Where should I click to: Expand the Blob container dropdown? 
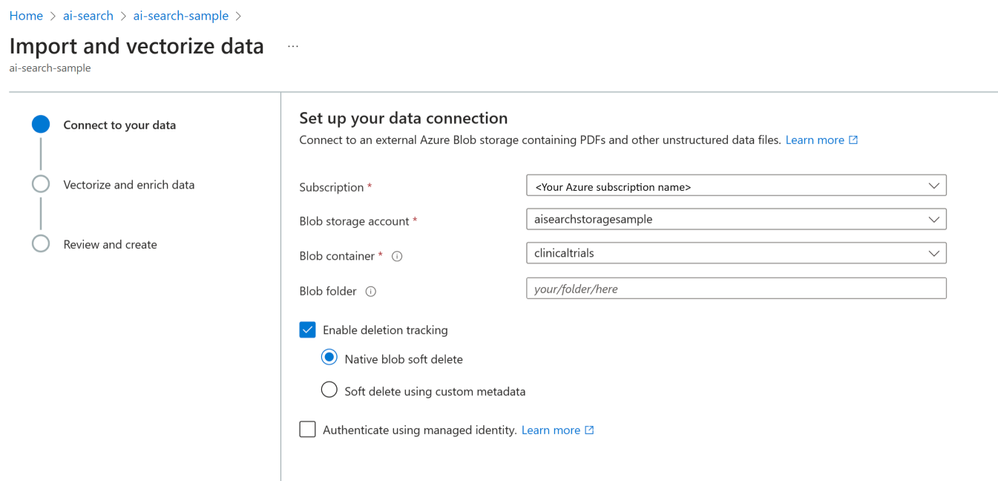coord(736,254)
